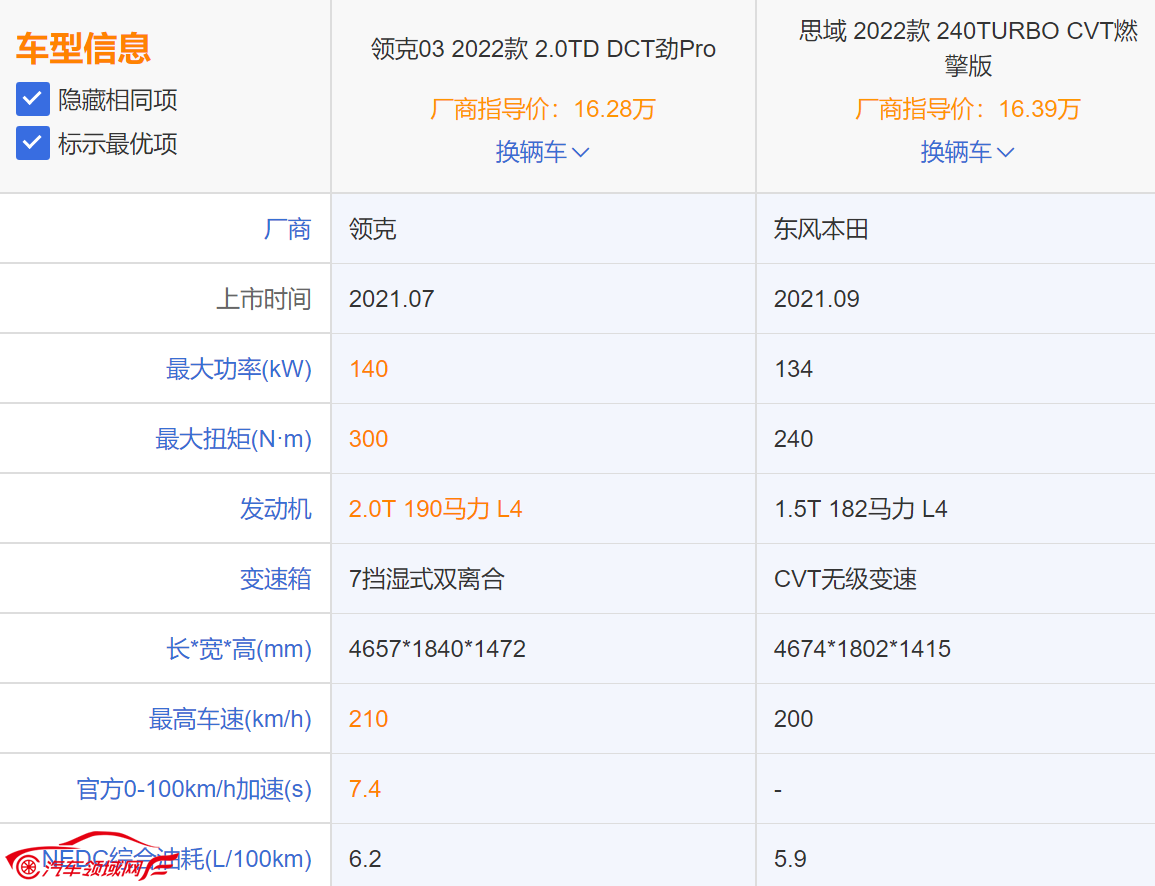
Task: Click the highlighted 210 top speed value
Action: coord(368,719)
